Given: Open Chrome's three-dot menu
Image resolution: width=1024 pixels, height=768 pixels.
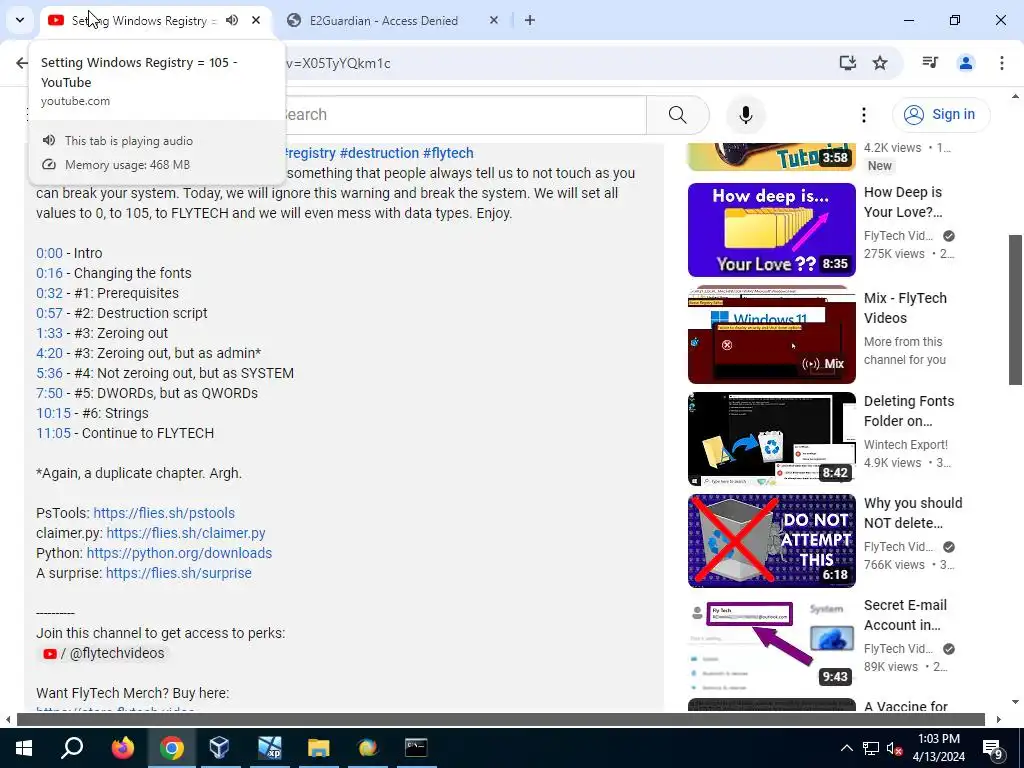Looking at the screenshot, I should 1002,63.
